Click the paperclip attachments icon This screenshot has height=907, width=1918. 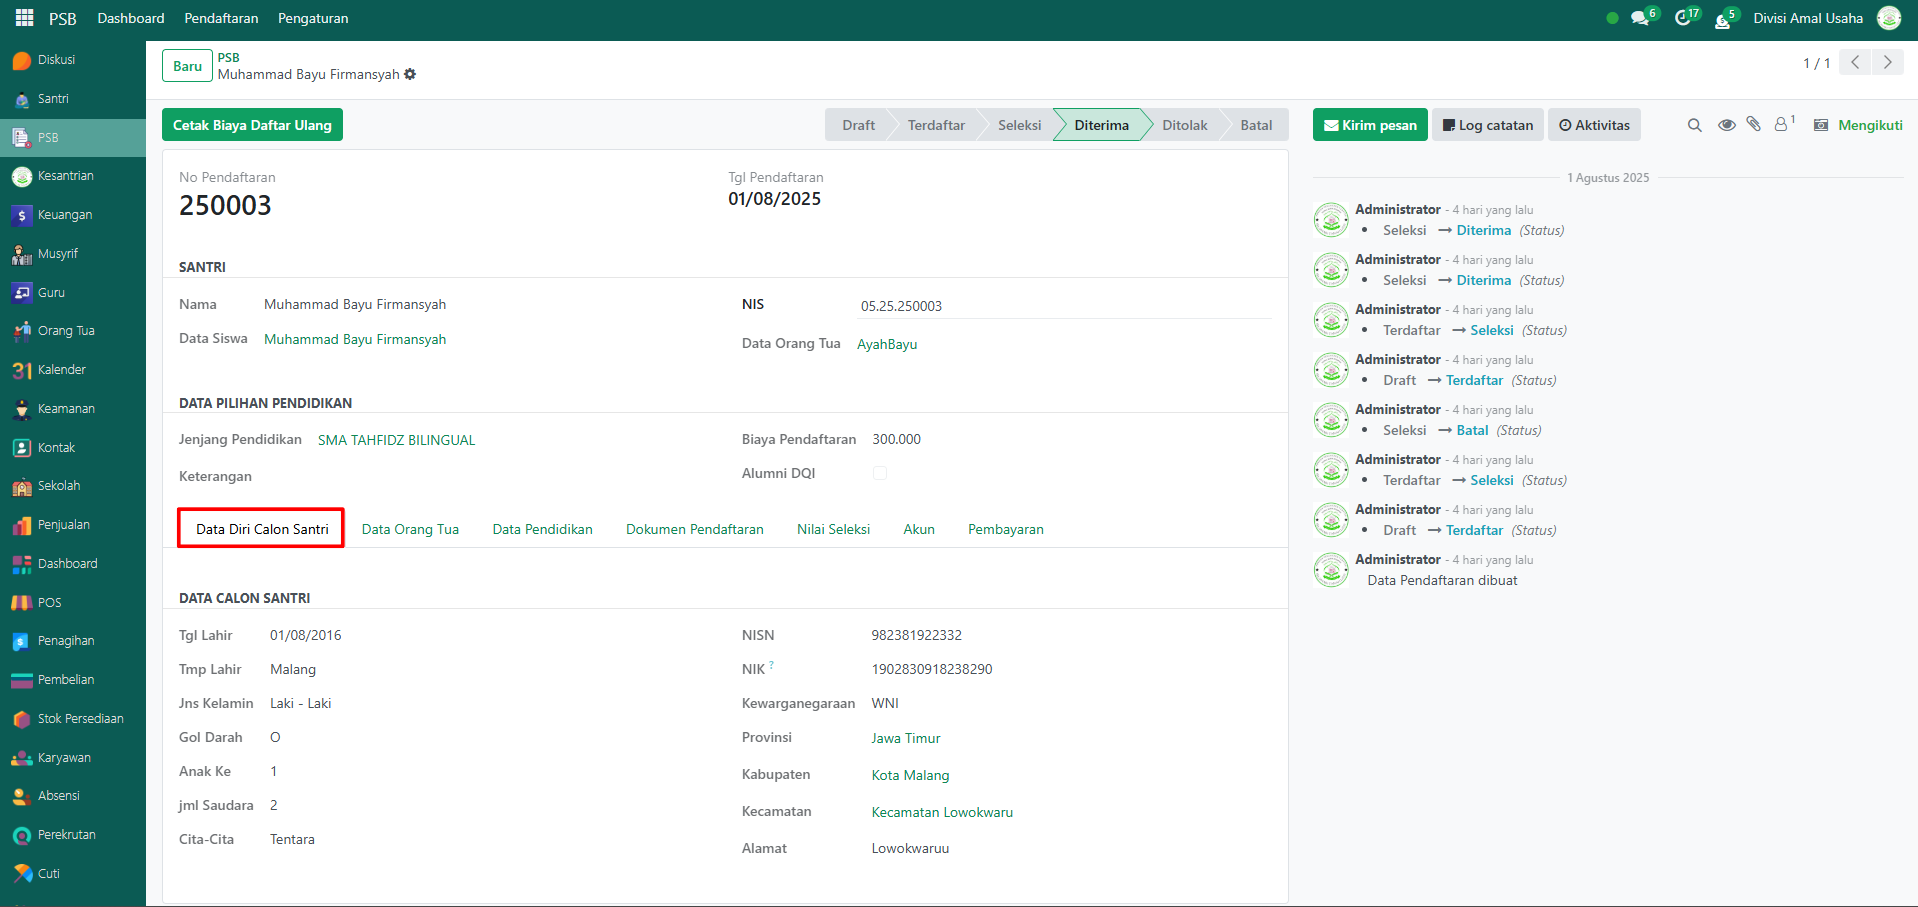[1753, 124]
